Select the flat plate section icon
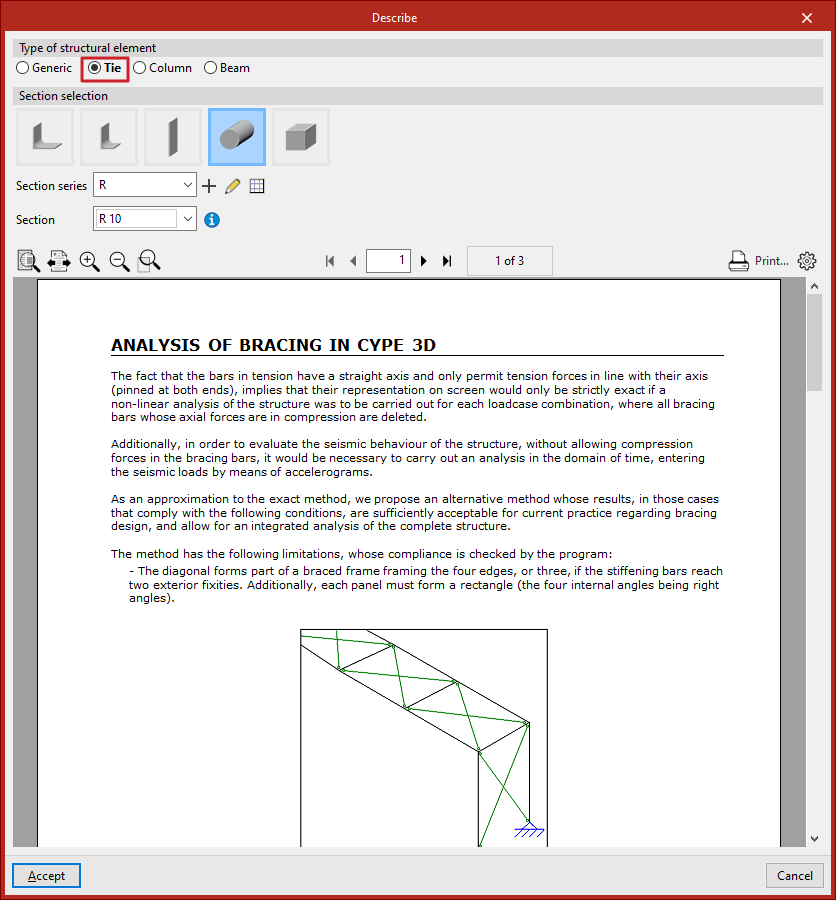The image size is (836, 900). (x=173, y=137)
